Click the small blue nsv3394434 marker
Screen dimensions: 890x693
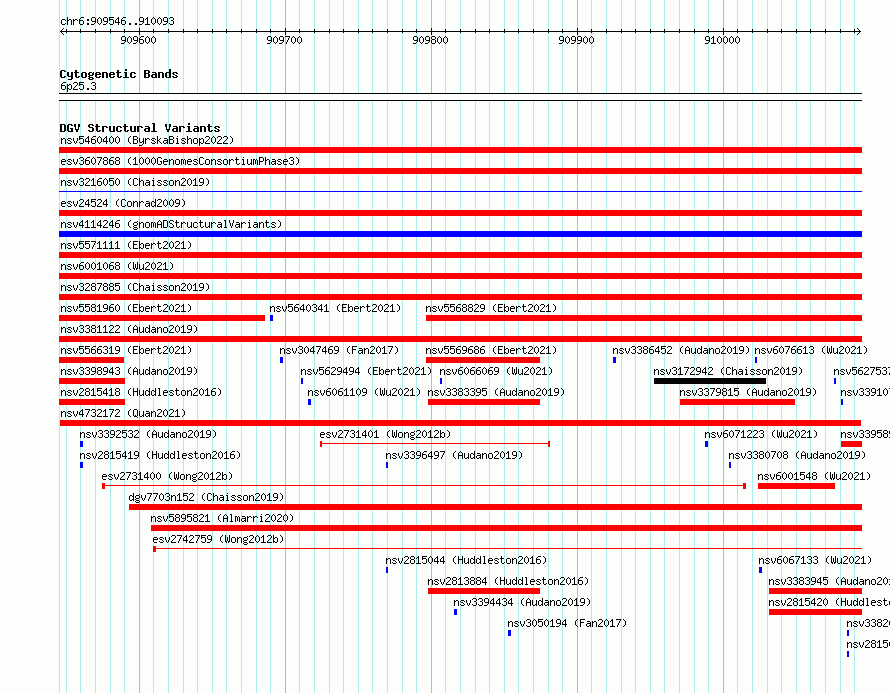click(x=456, y=612)
